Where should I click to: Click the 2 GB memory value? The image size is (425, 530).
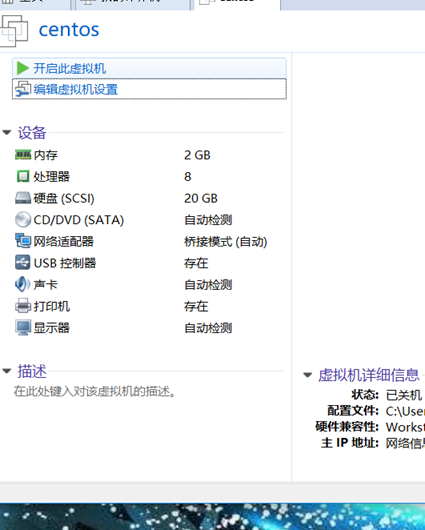[x=197, y=155]
